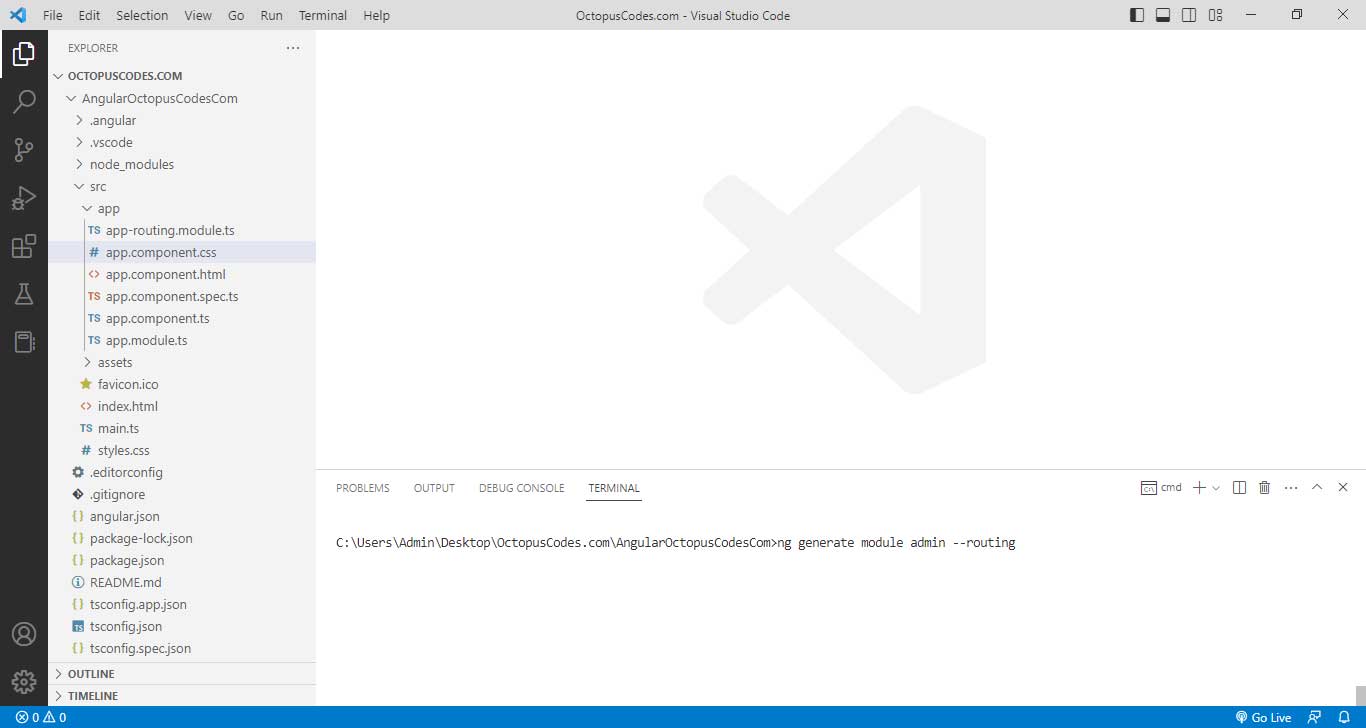Click Go Live in status bar
1366x728 pixels.
(x=1263, y=717)
